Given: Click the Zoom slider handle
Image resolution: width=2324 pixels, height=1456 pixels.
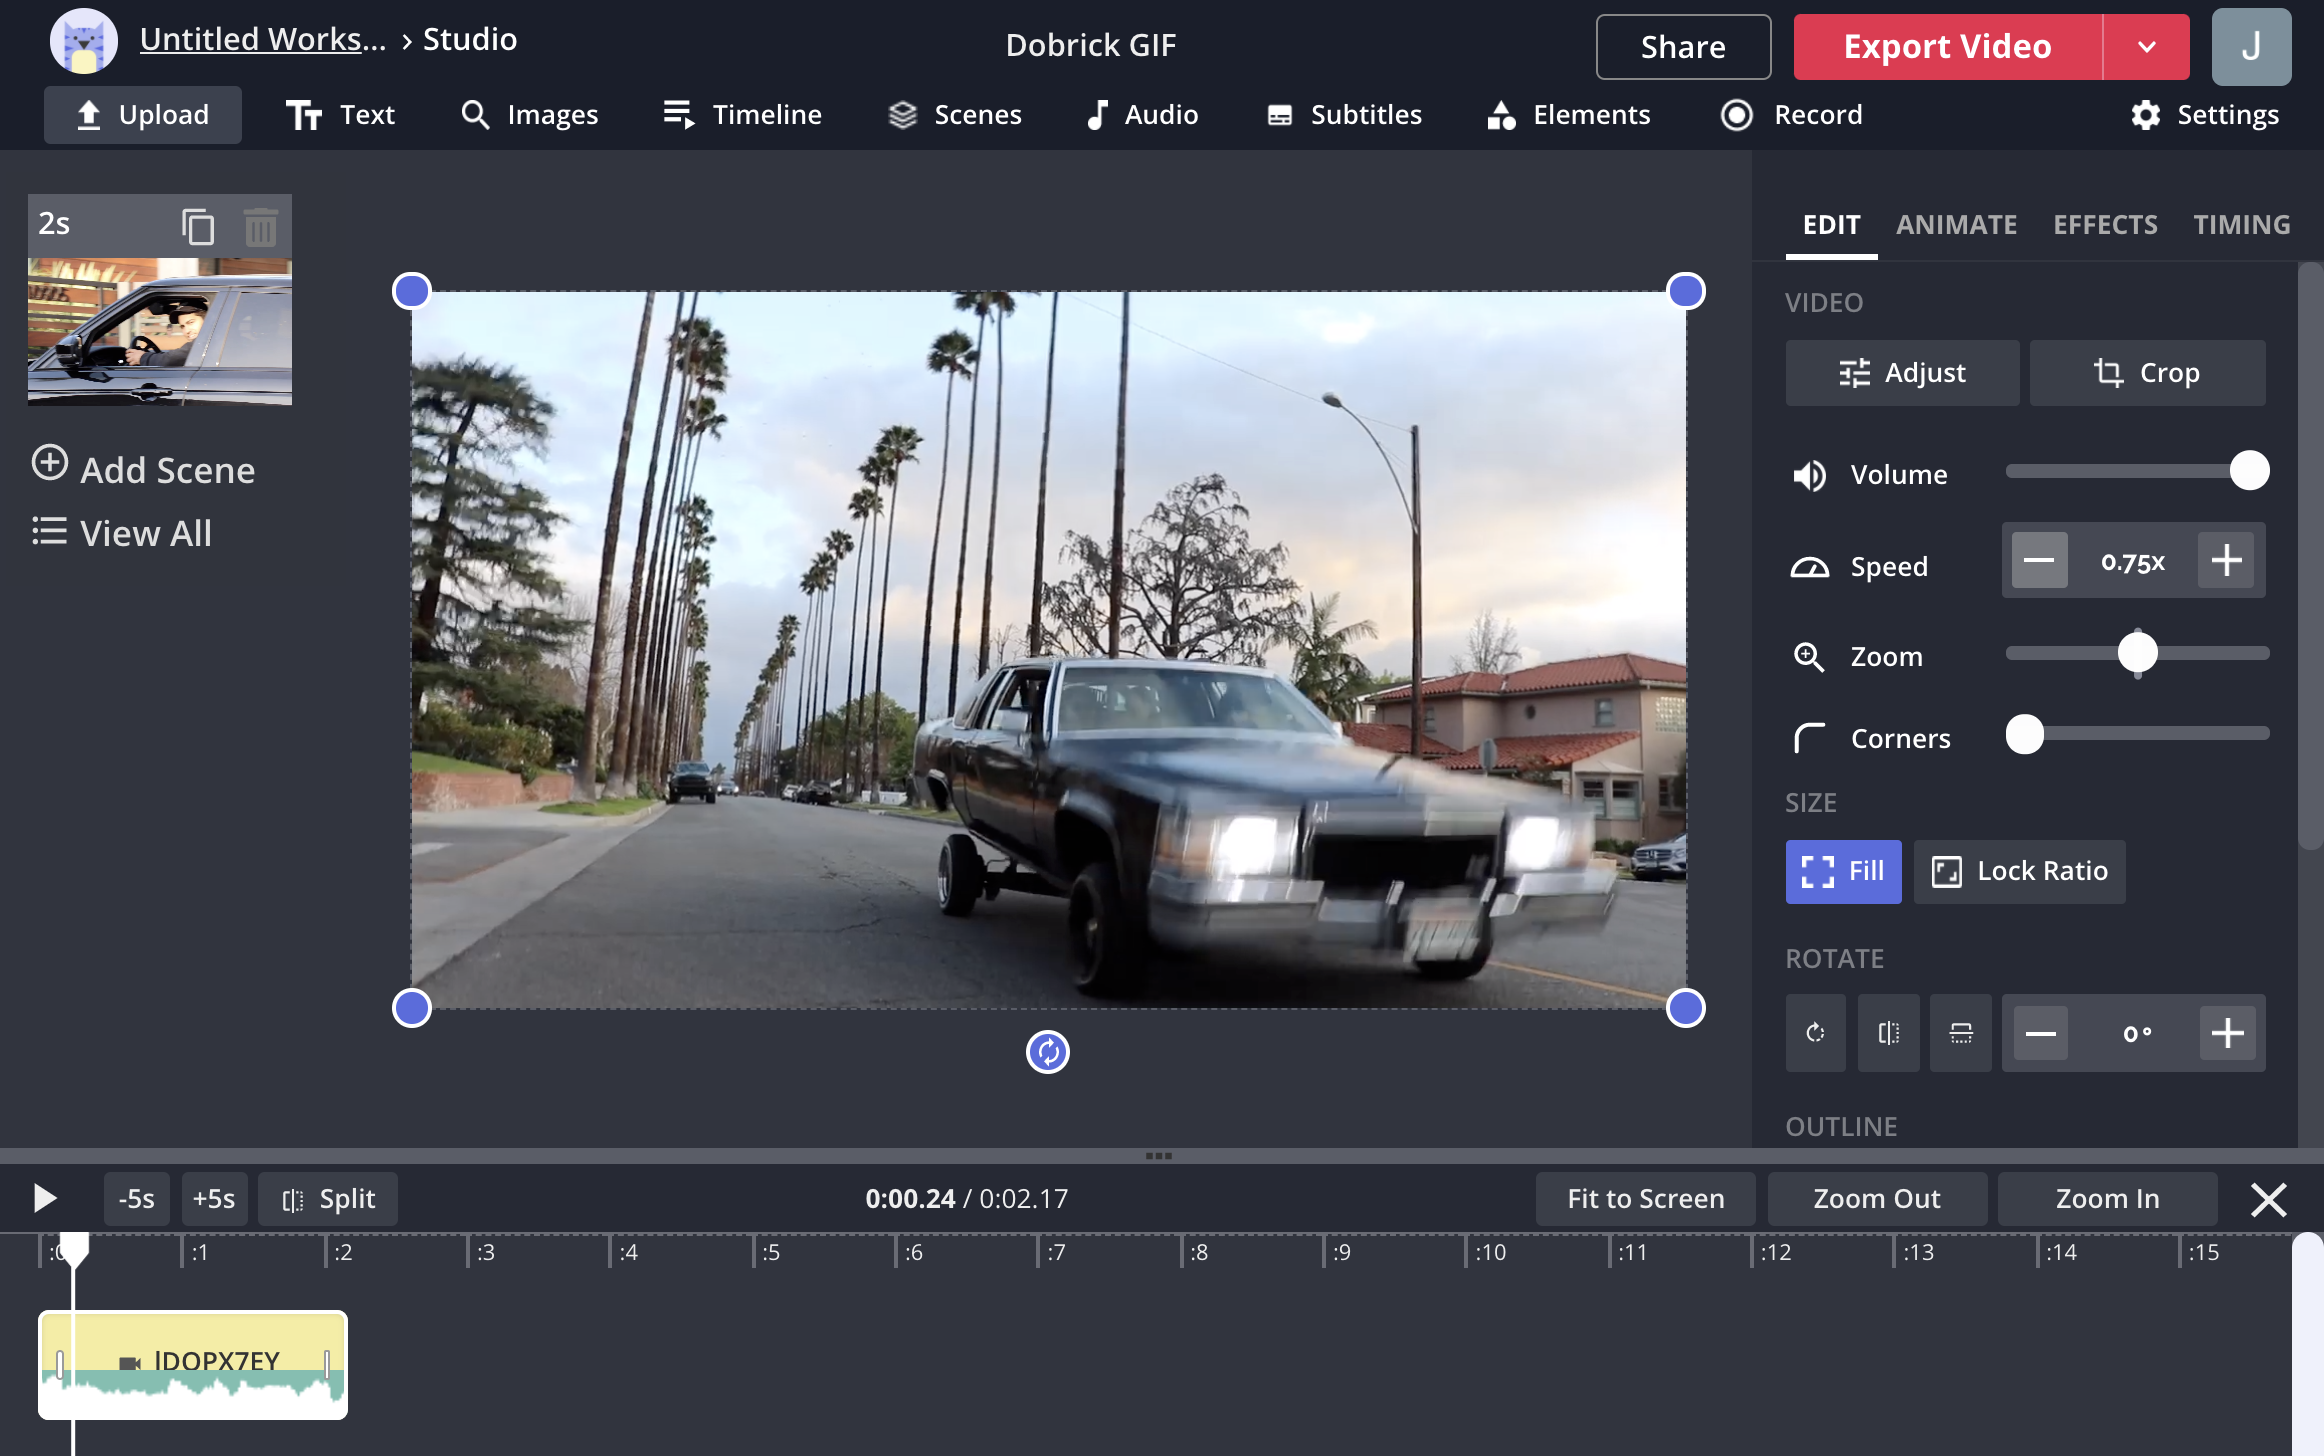Looking at the screenshot, I should click(2137, 653).
